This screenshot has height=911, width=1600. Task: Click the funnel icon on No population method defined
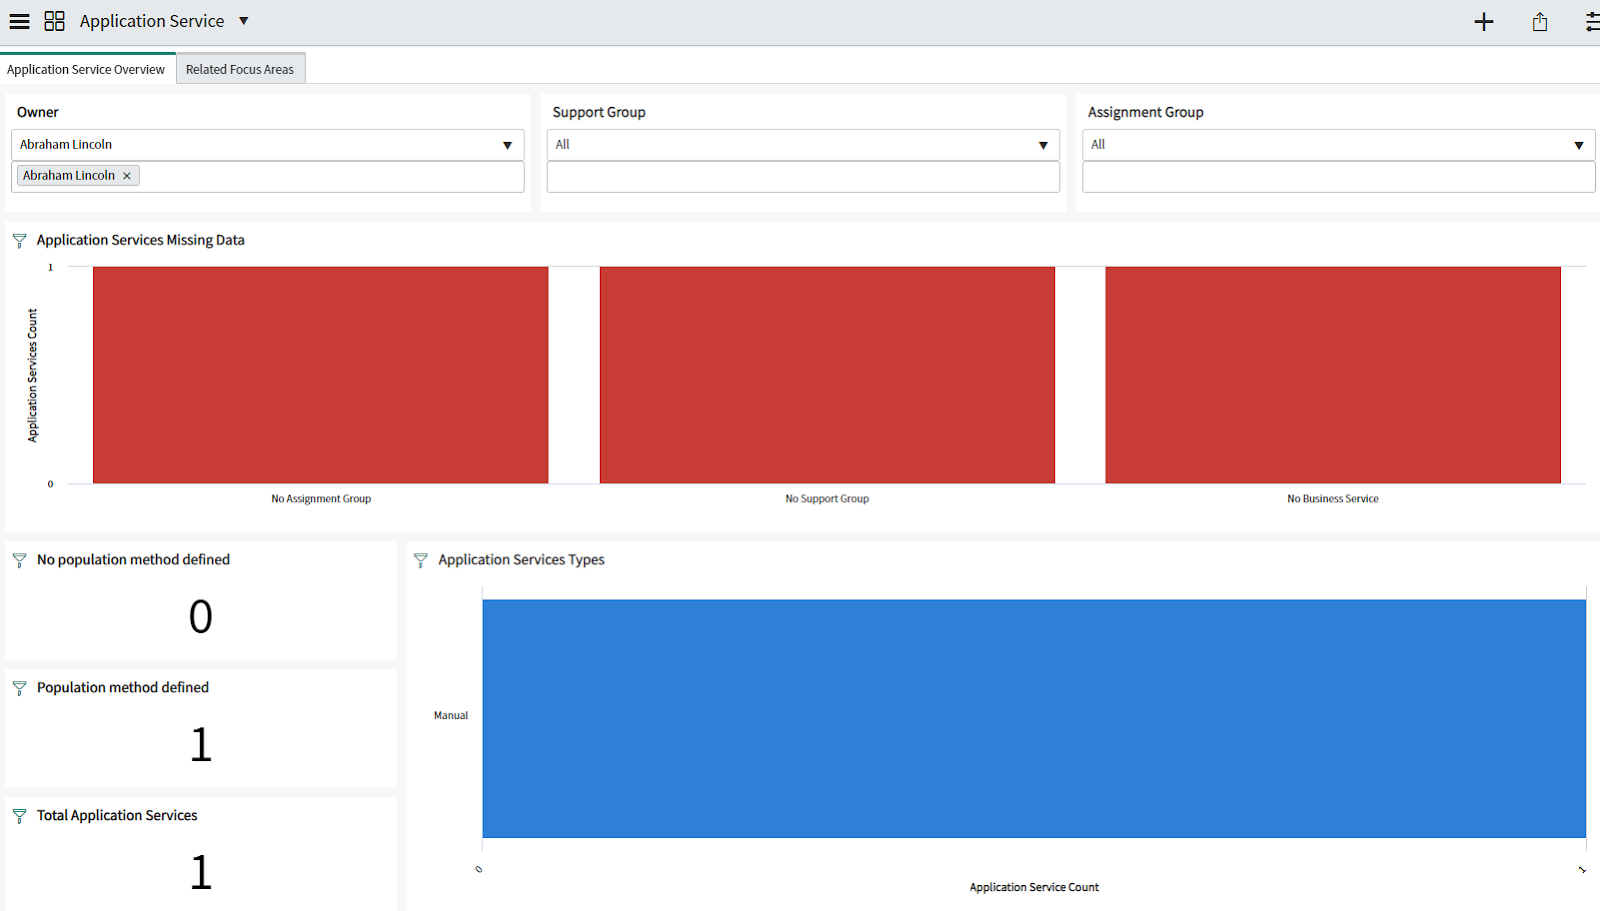pyautogui.click(x=19, y=560)
